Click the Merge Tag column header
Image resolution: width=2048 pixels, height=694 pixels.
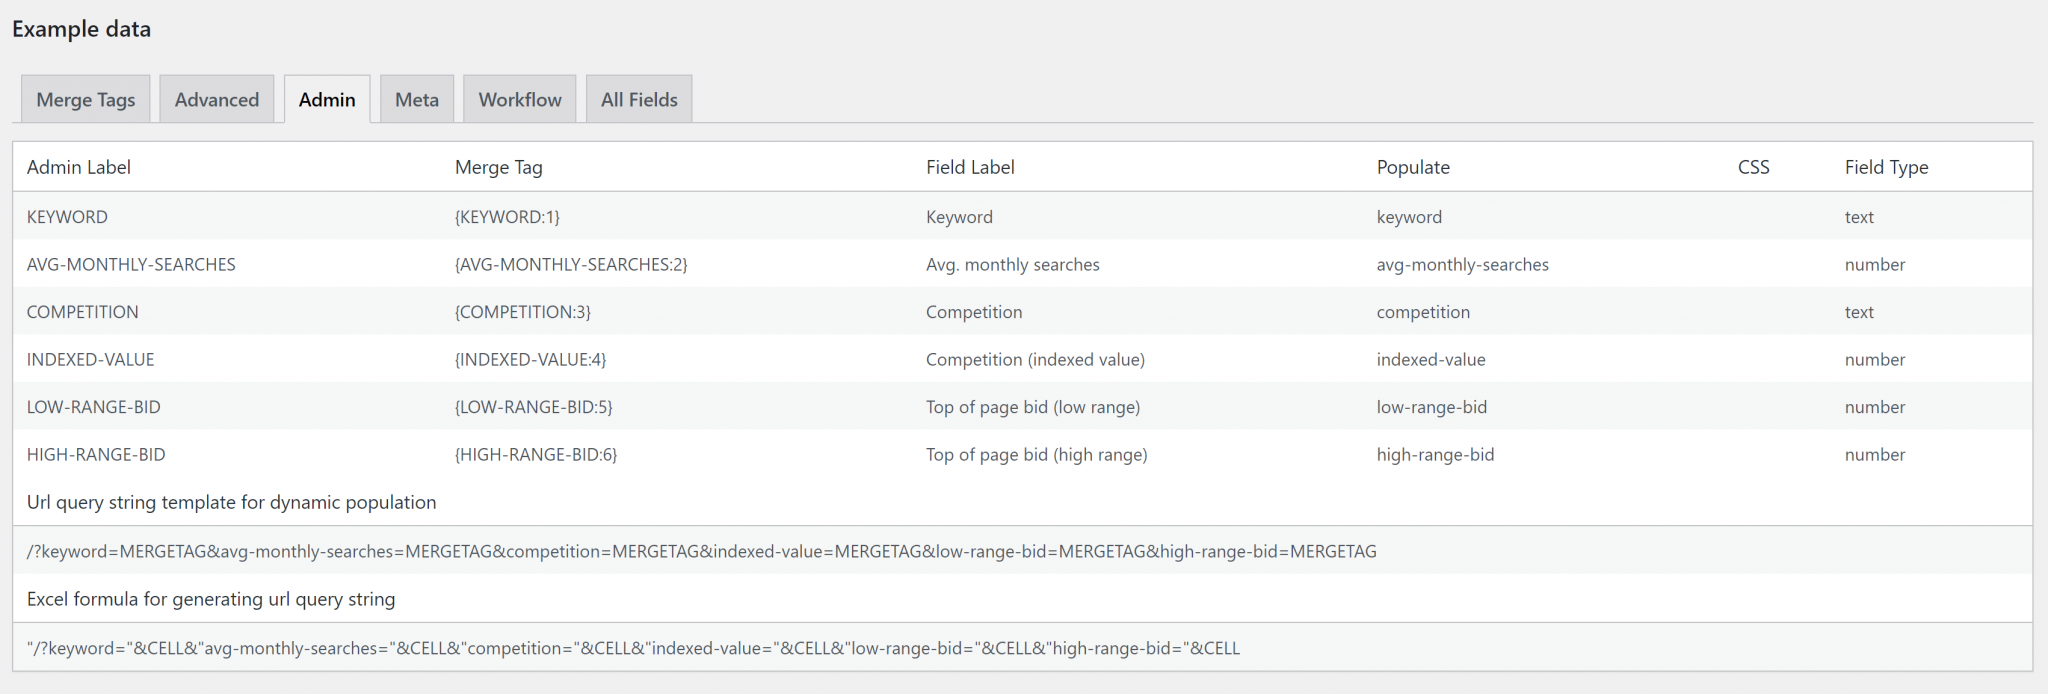(x=498, y=168)
